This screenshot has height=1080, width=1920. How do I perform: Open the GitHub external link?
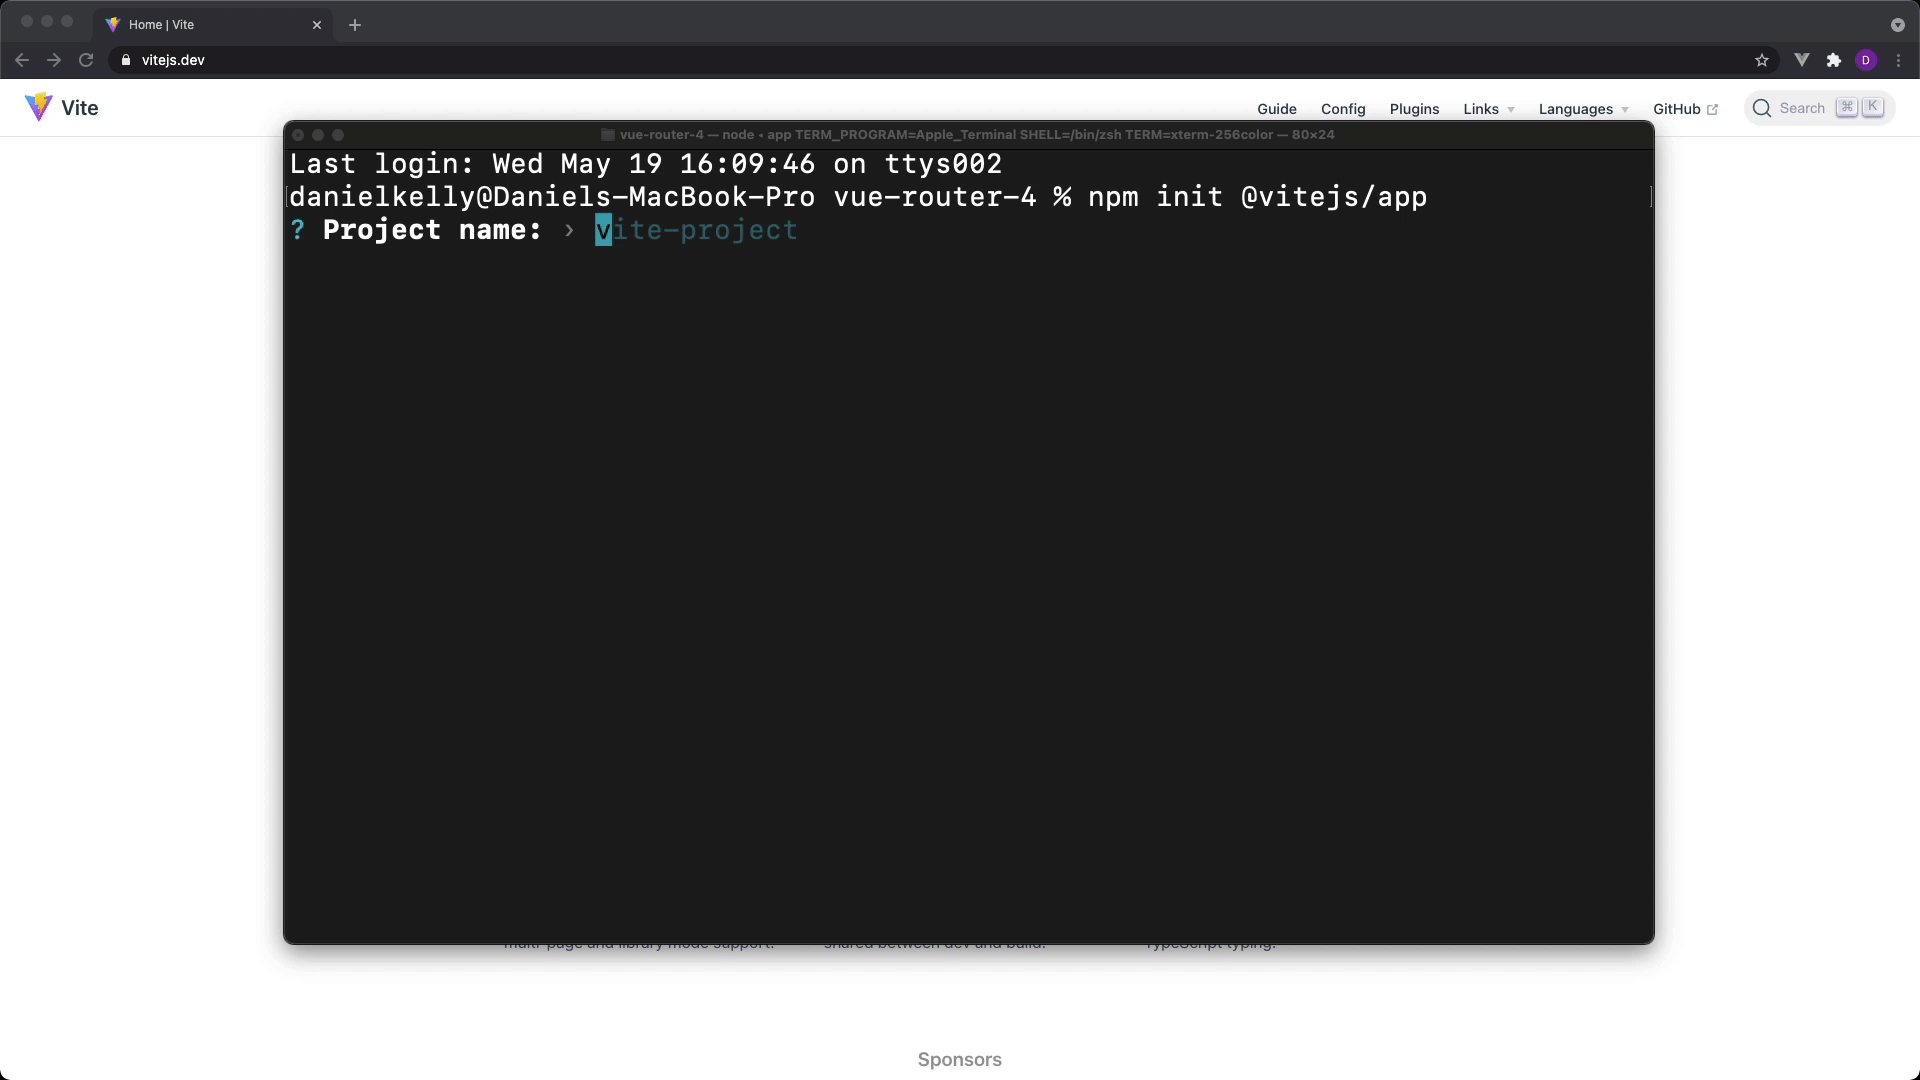click(1684, 109)
